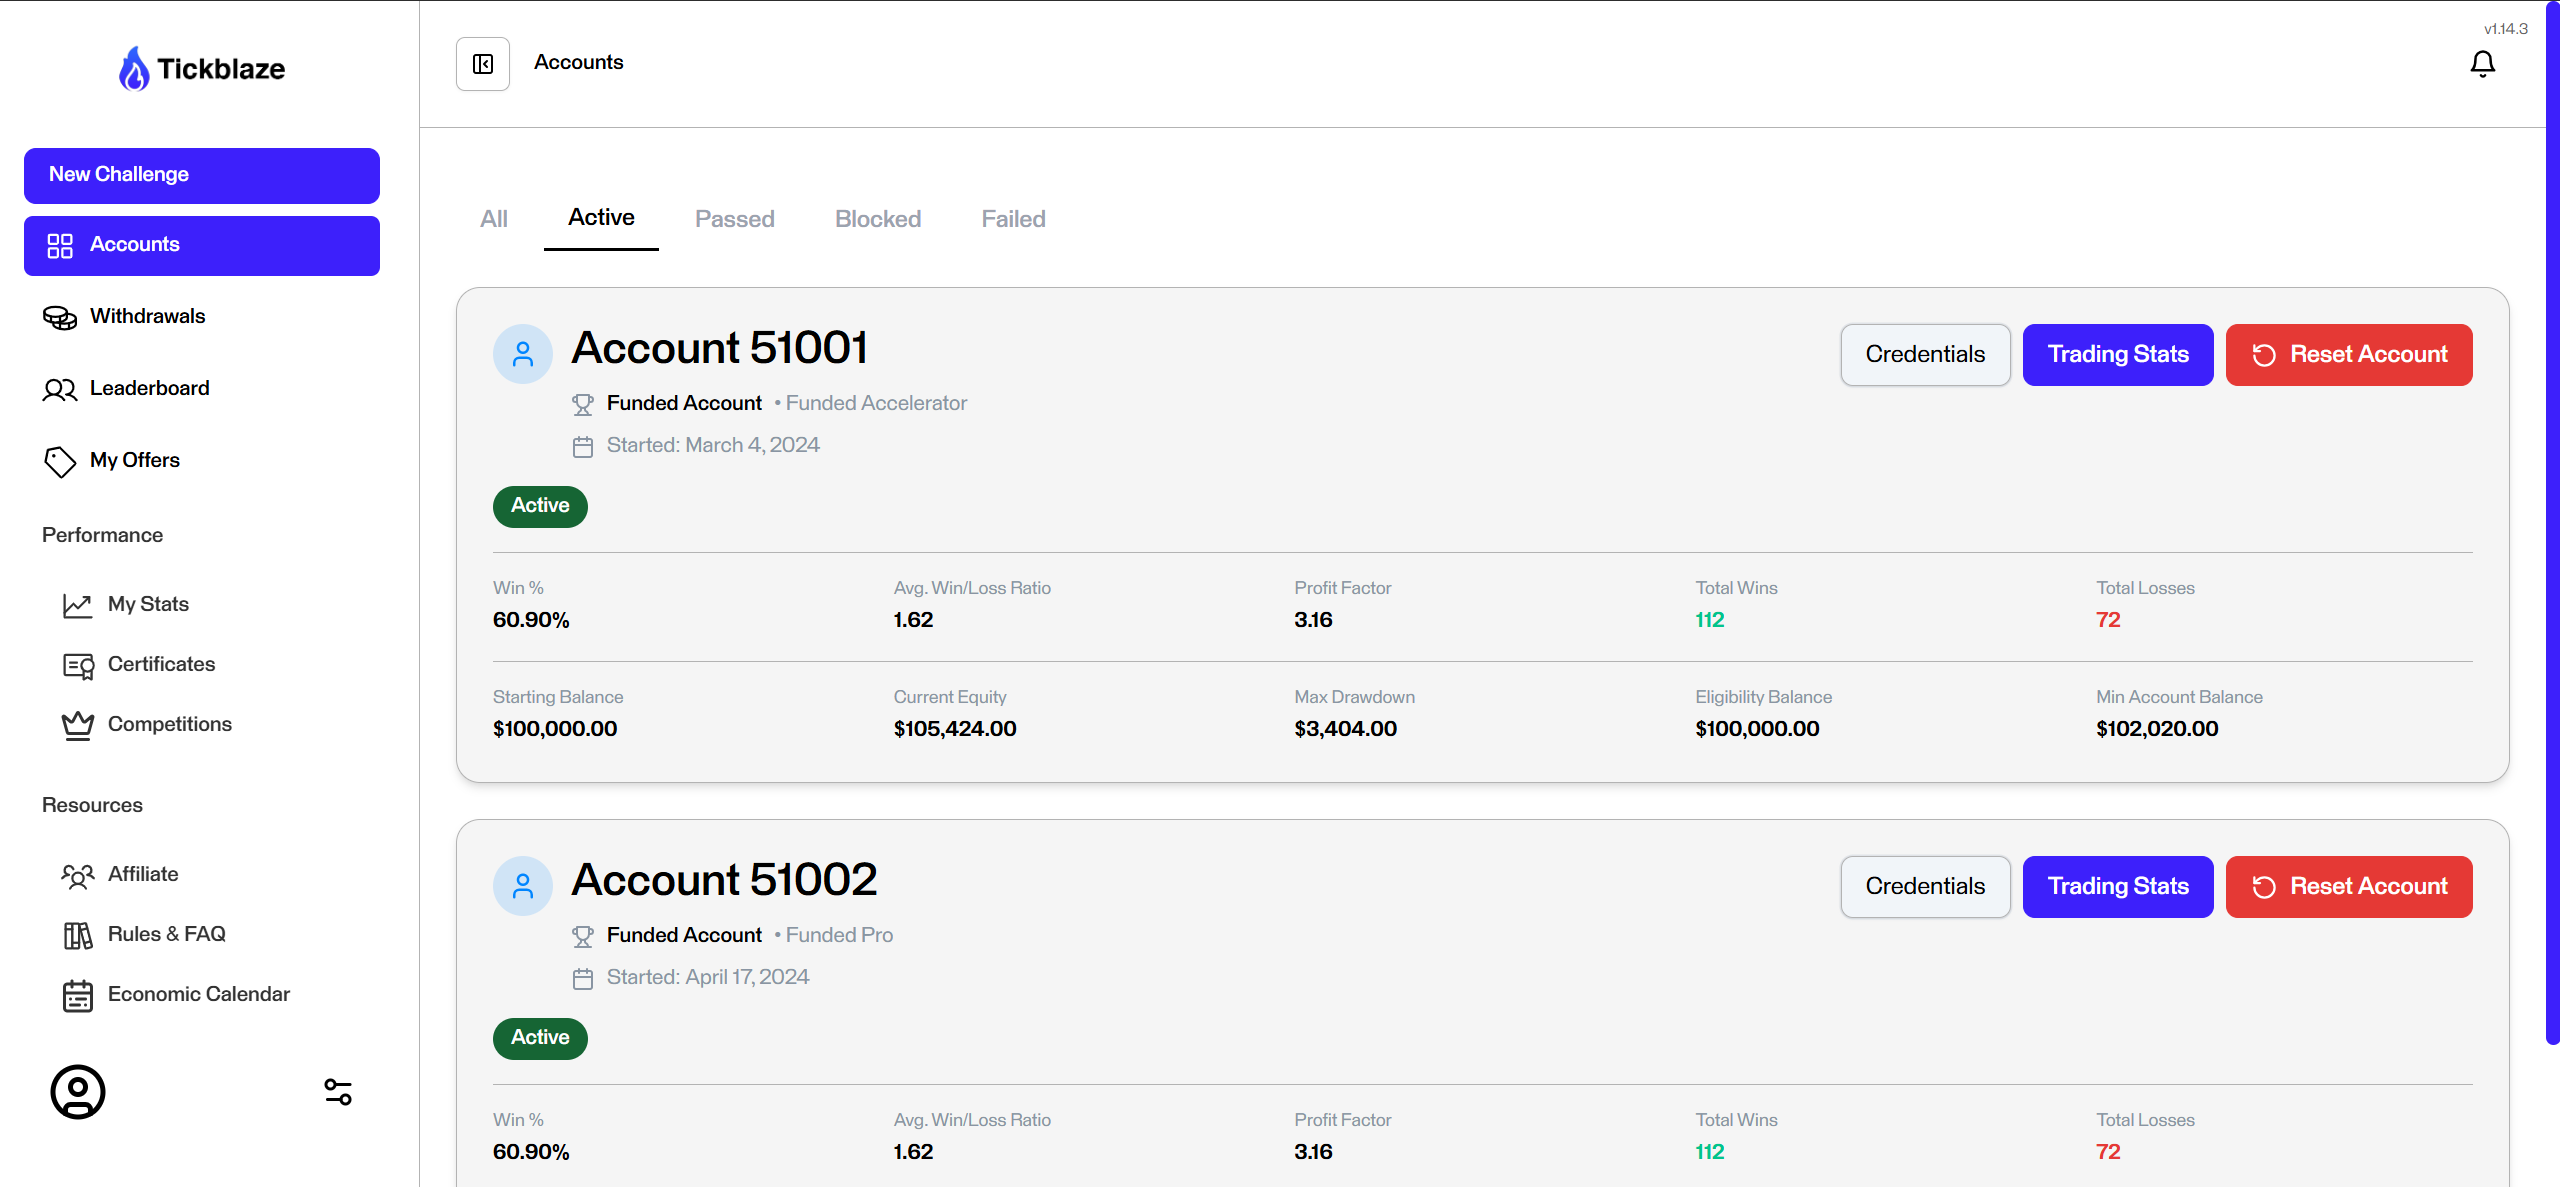
Task: Open the Competitions crown item
Action: click(x=169, y=725)
